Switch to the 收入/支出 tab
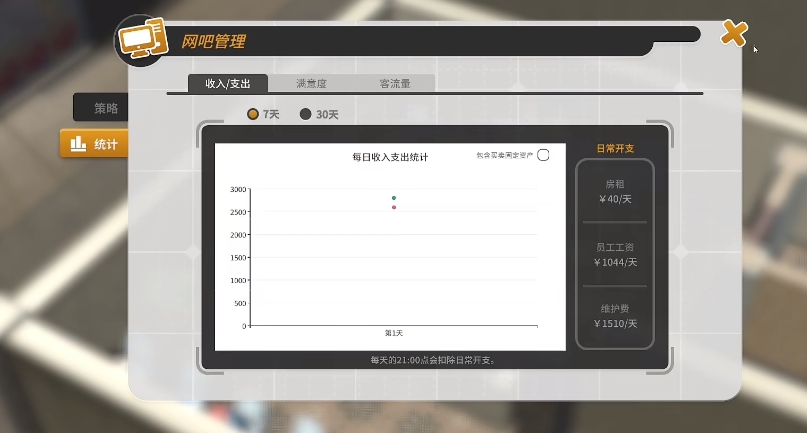This screenshot has width=807, height=433. click(x=227, y=83)
